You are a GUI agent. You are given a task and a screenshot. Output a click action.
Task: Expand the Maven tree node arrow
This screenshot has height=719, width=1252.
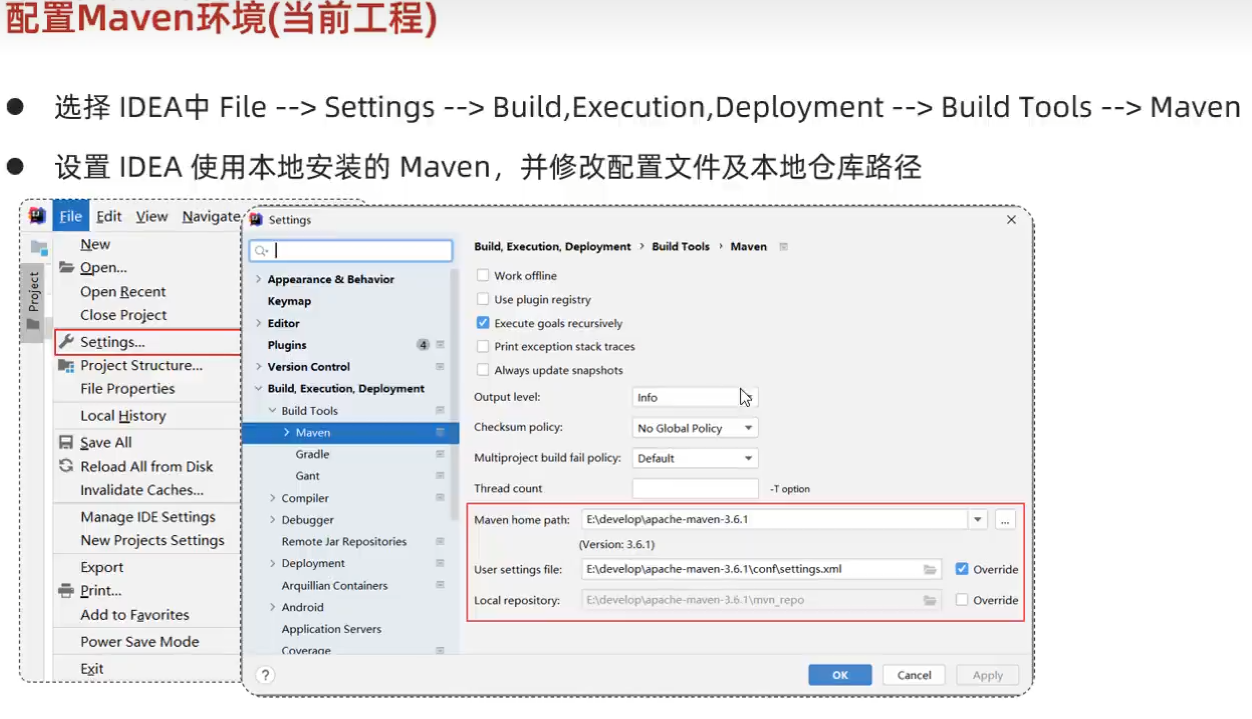(x=287, y=433)
